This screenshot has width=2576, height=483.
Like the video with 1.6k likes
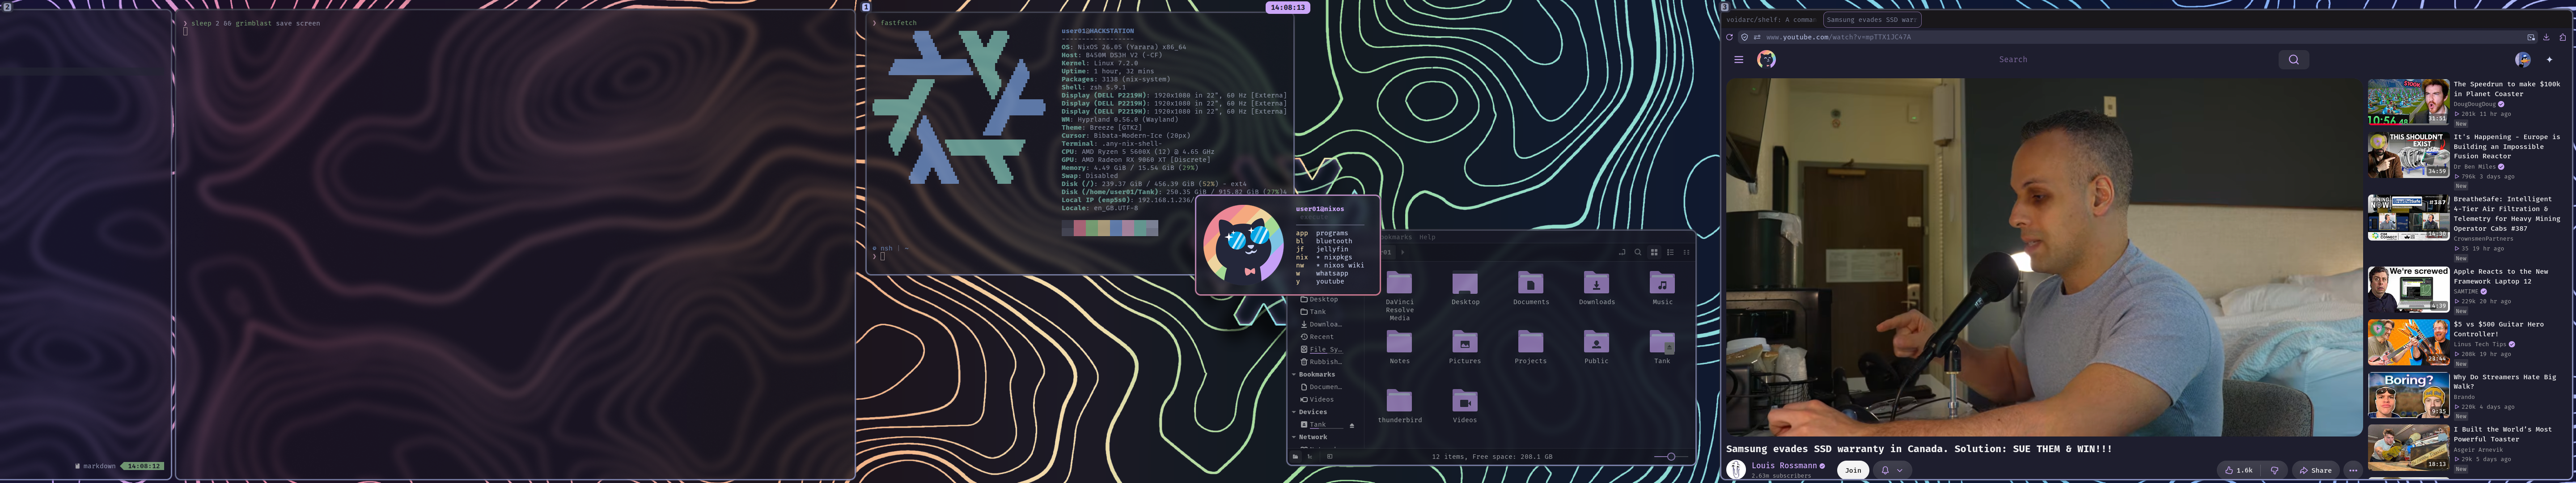[x=2239, y=470]
